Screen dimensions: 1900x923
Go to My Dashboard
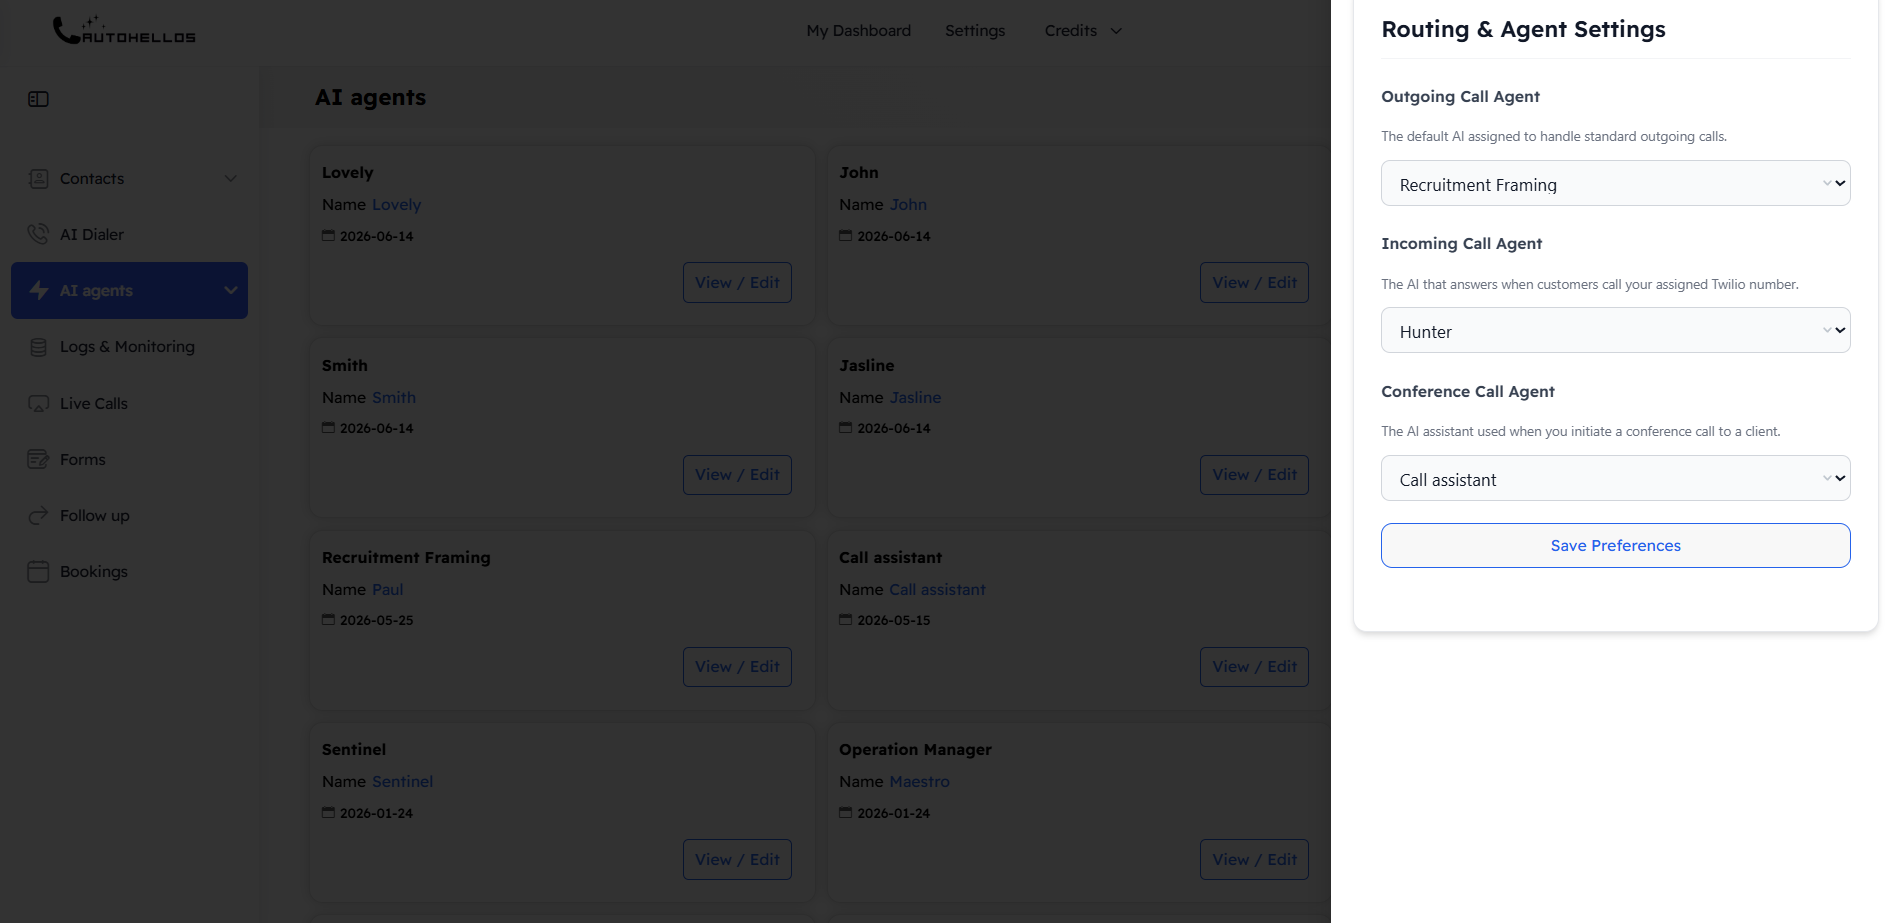click(858, 31)
